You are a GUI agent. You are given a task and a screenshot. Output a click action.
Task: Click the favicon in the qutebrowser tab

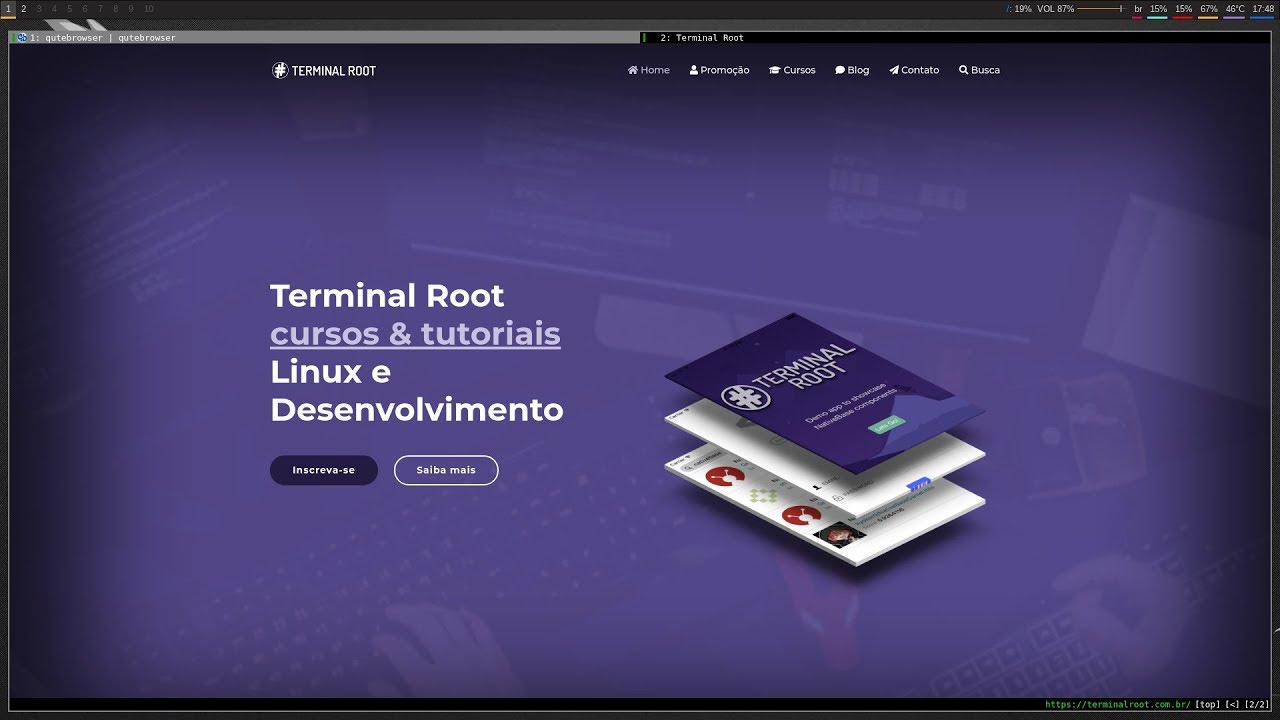click(22, 38)
